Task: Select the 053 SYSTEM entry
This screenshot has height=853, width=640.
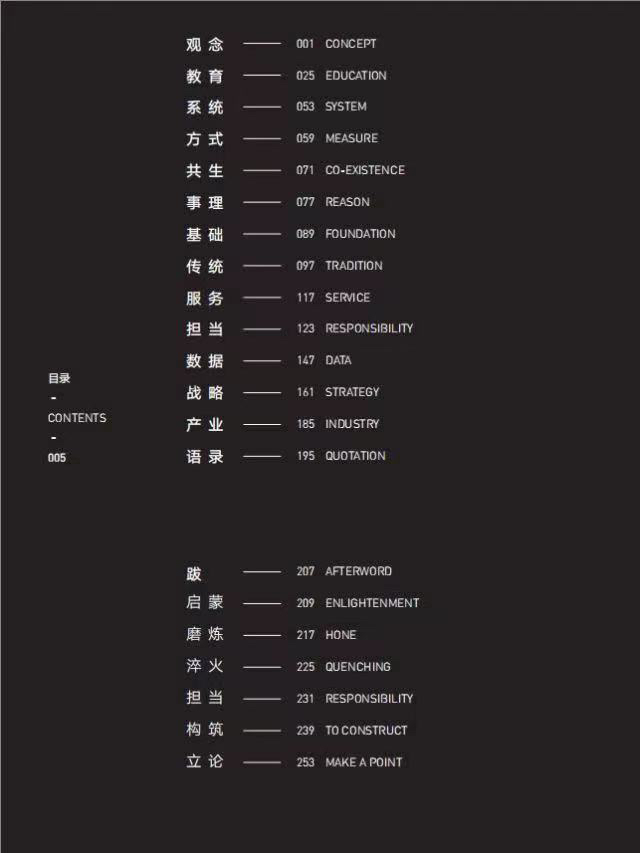Action: 345,107
